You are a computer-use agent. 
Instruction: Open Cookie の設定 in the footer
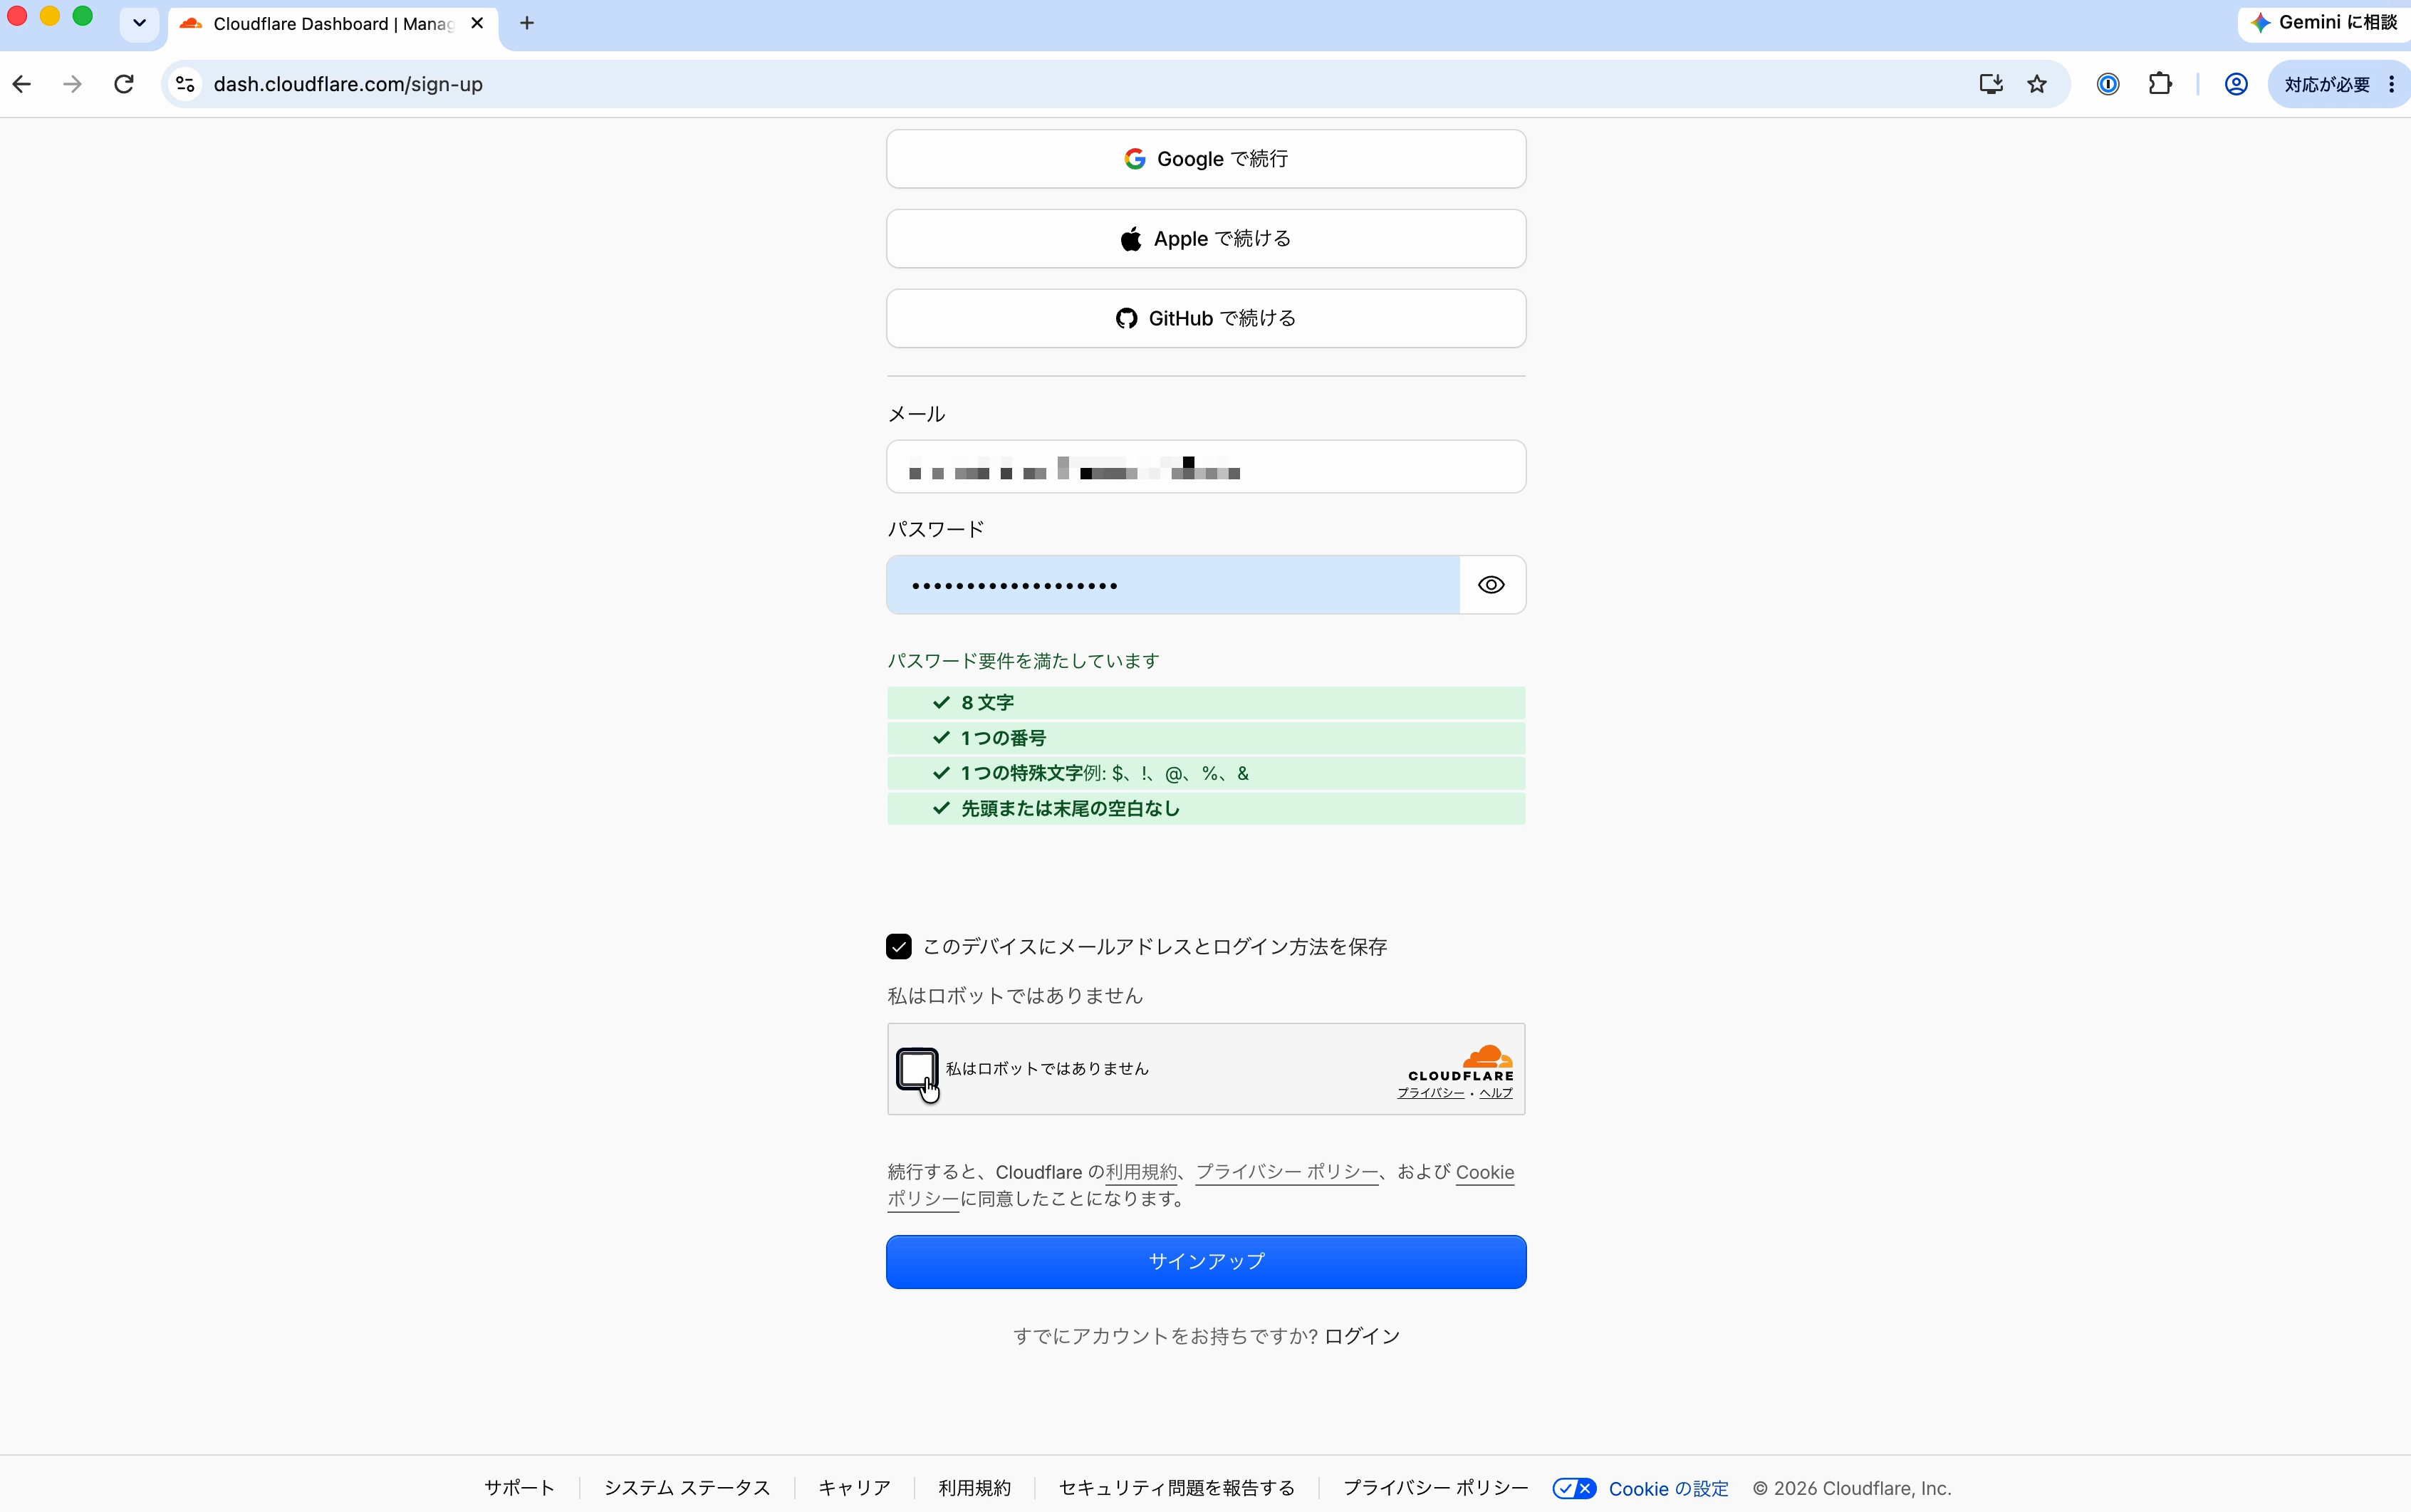coord(1668,1488)
